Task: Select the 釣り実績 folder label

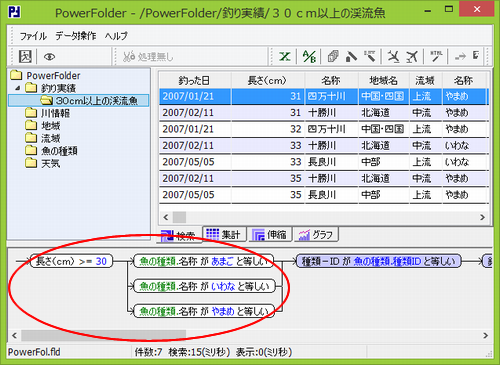Action: point(58,88)
